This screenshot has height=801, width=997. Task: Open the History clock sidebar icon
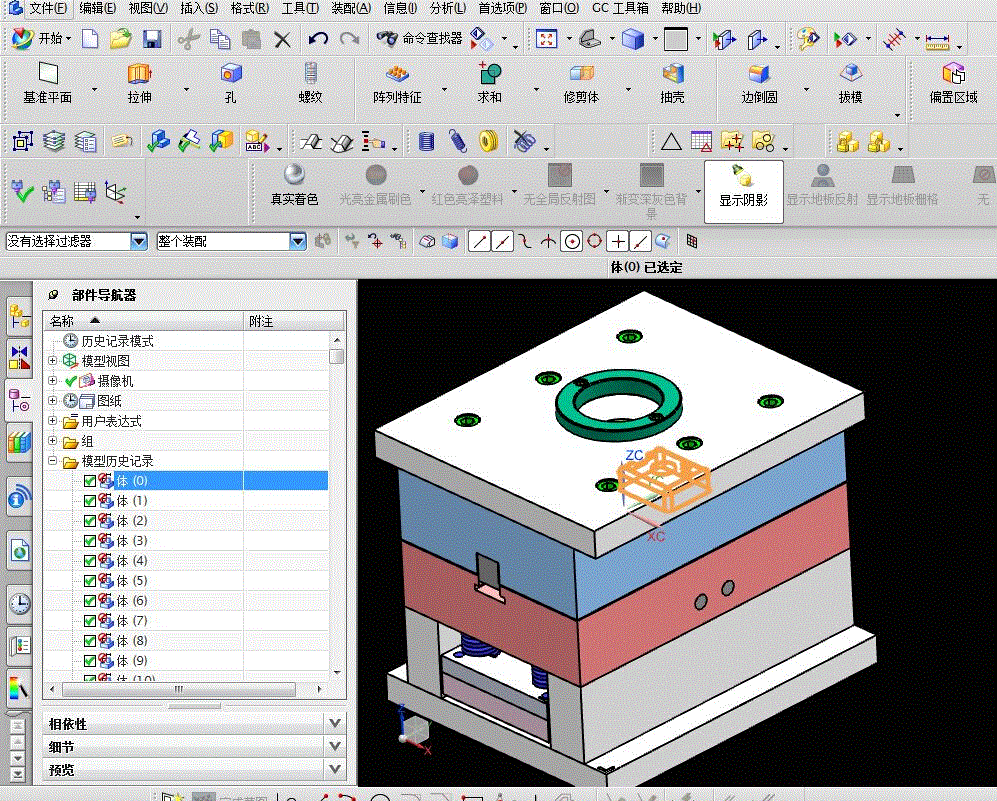20,603
